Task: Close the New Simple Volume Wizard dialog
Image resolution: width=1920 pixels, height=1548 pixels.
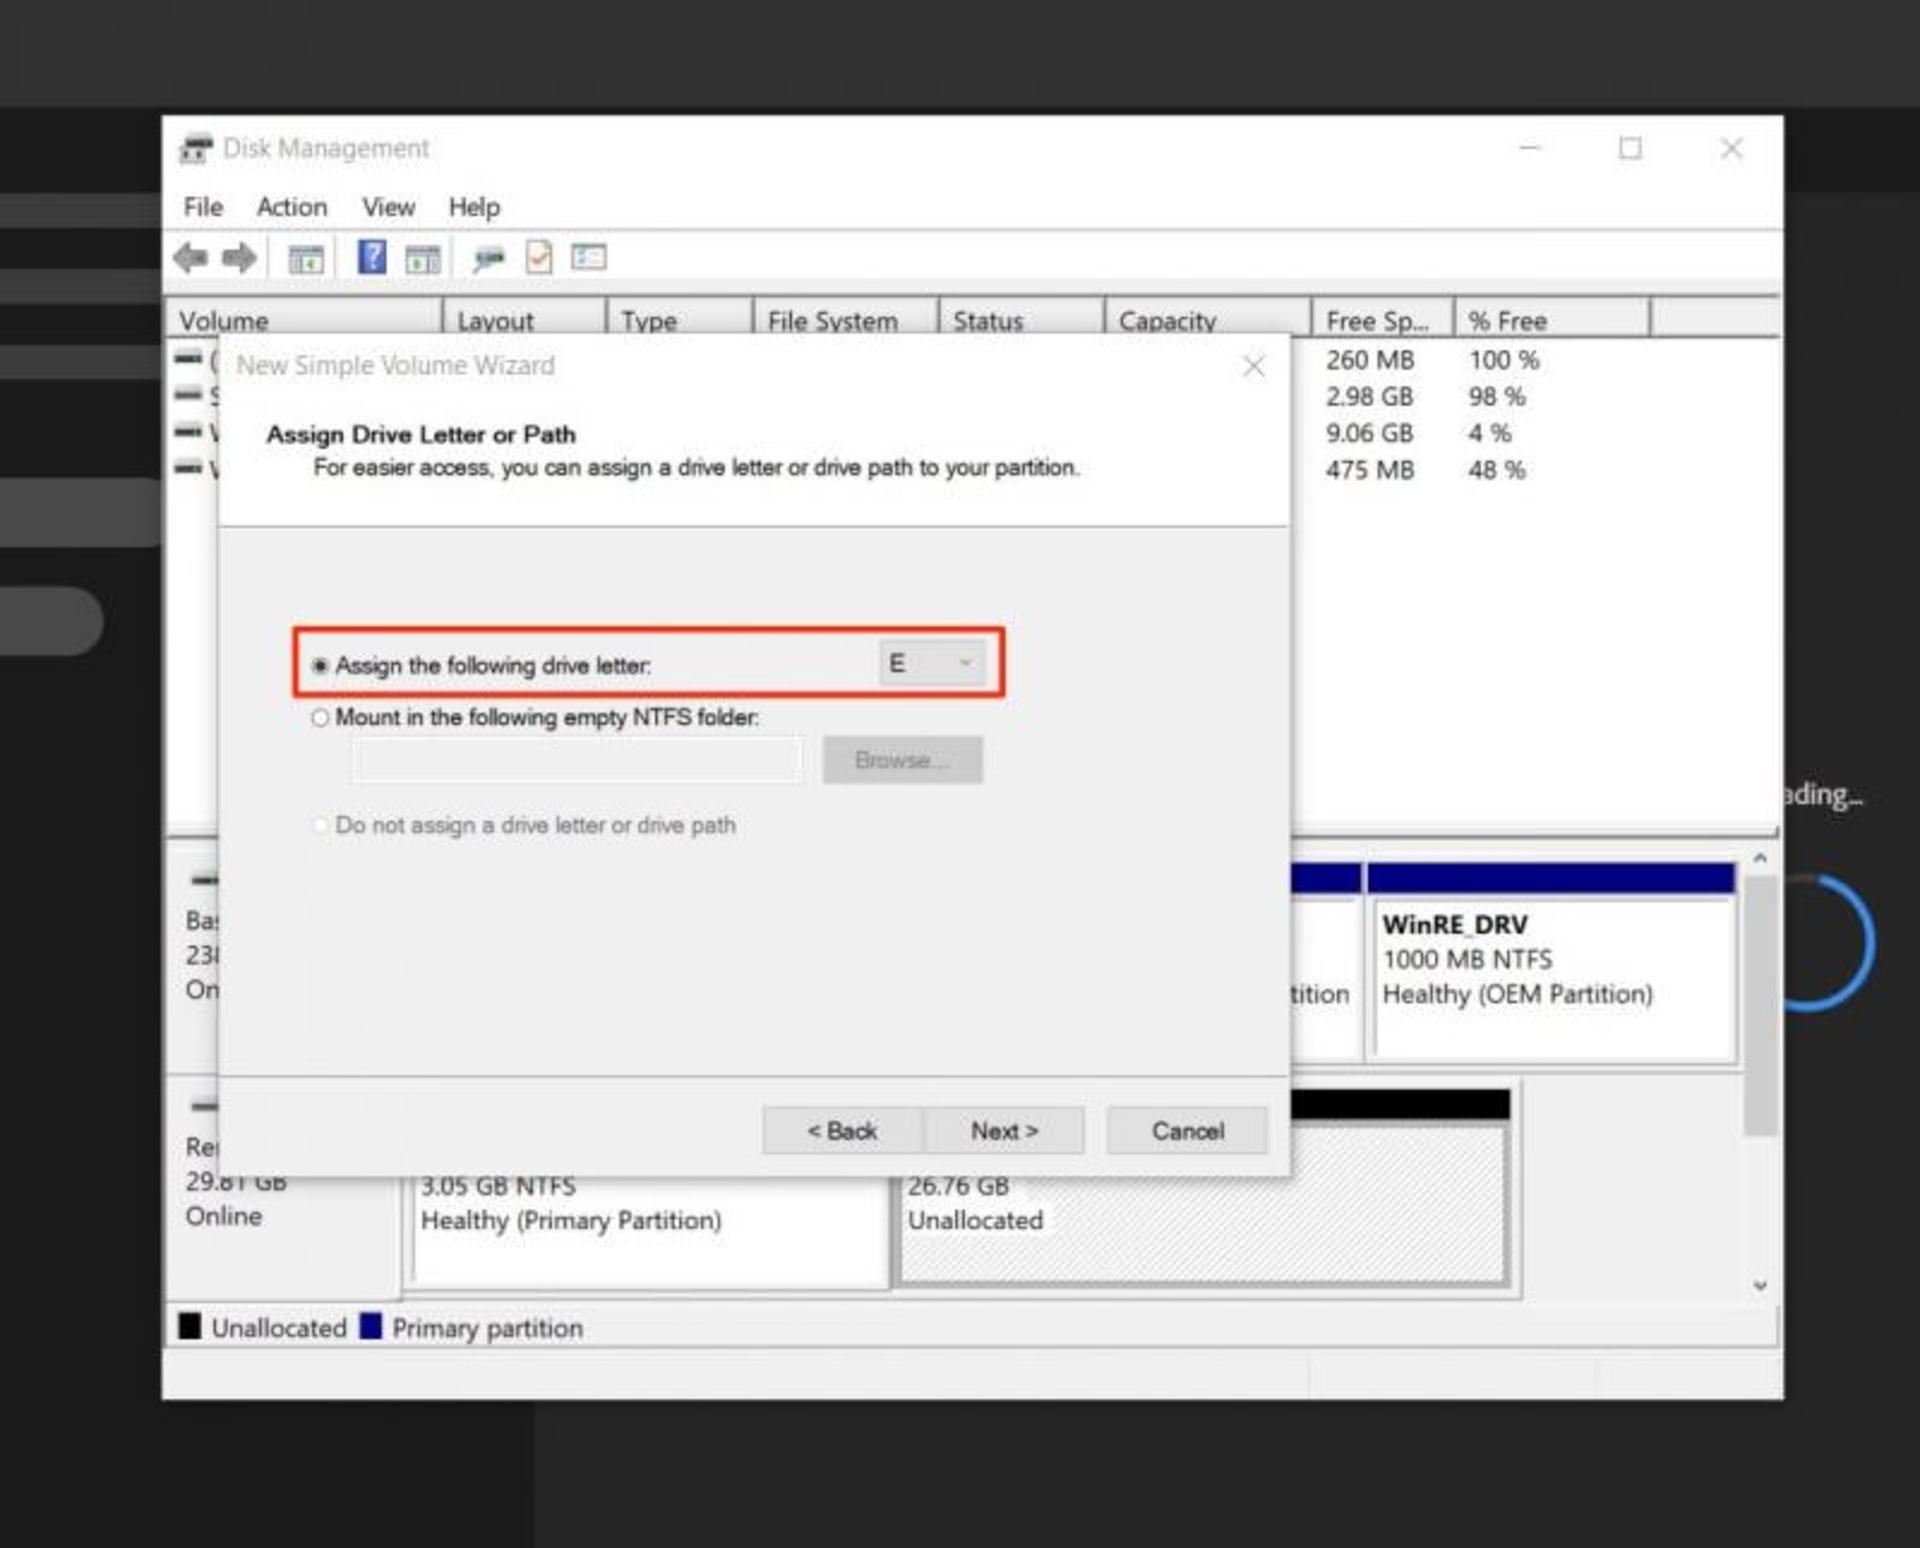Action: [x=1253, y=366]
